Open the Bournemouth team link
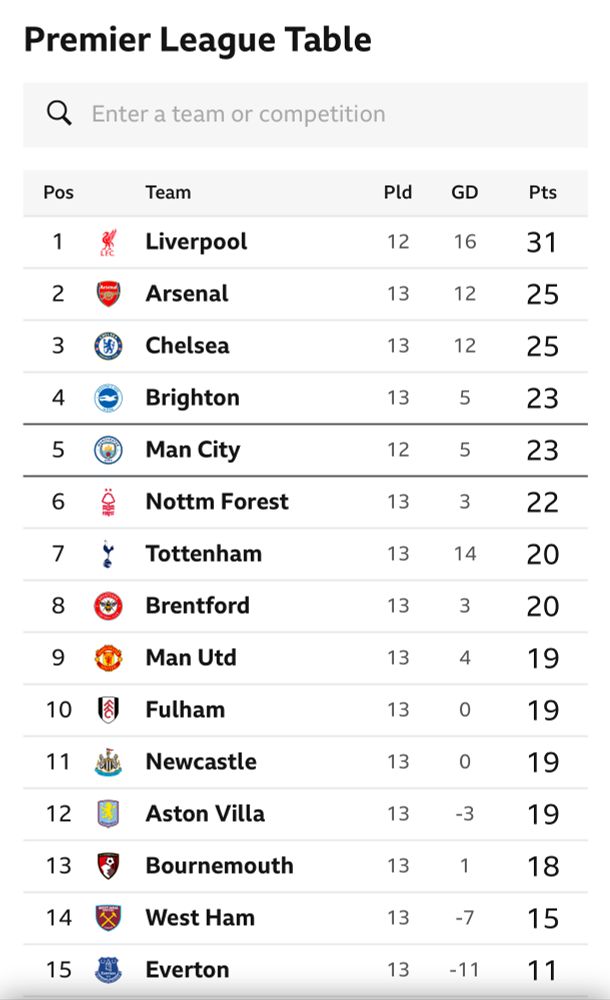 [219, 866]
